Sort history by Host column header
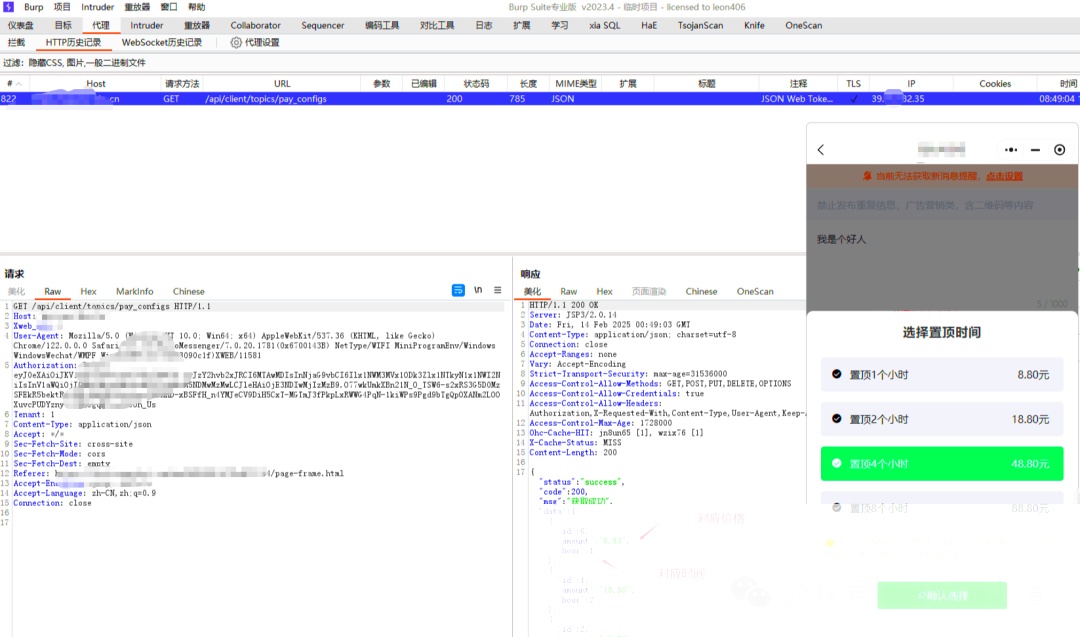Viewport: 1080px width, 637px height. (96, 84)
